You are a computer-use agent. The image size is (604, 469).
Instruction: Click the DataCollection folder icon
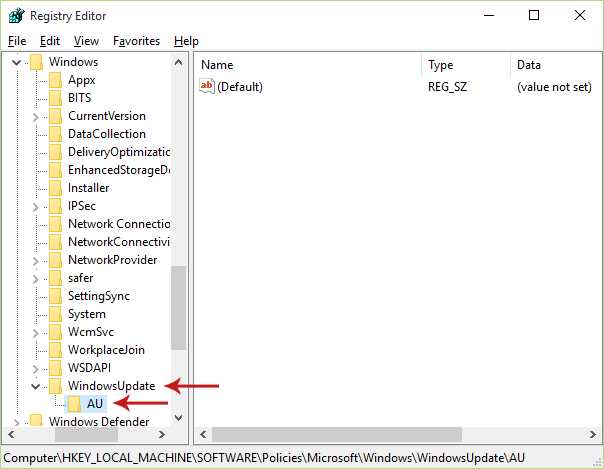(55, 134)
